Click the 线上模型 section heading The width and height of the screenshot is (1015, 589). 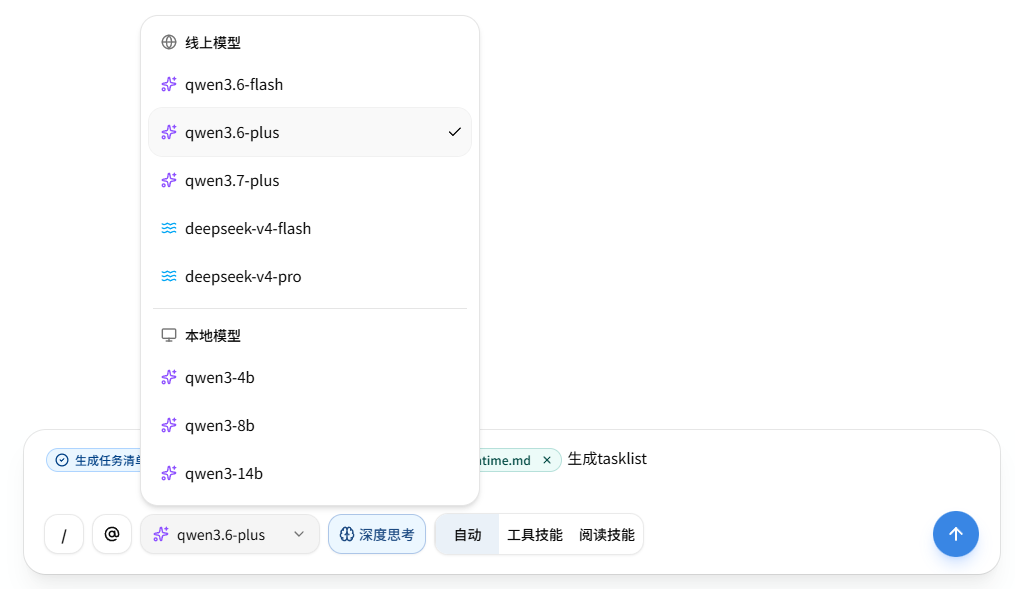(213, 43)
